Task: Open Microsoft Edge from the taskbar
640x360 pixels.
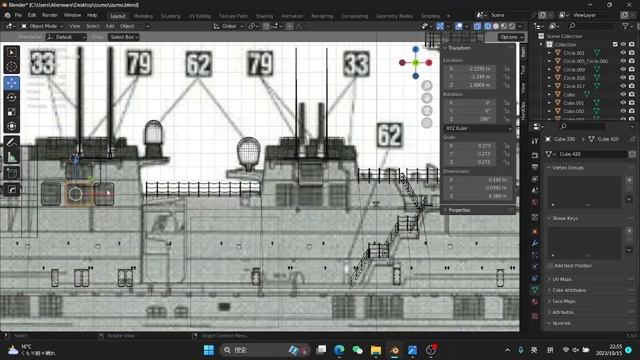Action: click(339, 350)
